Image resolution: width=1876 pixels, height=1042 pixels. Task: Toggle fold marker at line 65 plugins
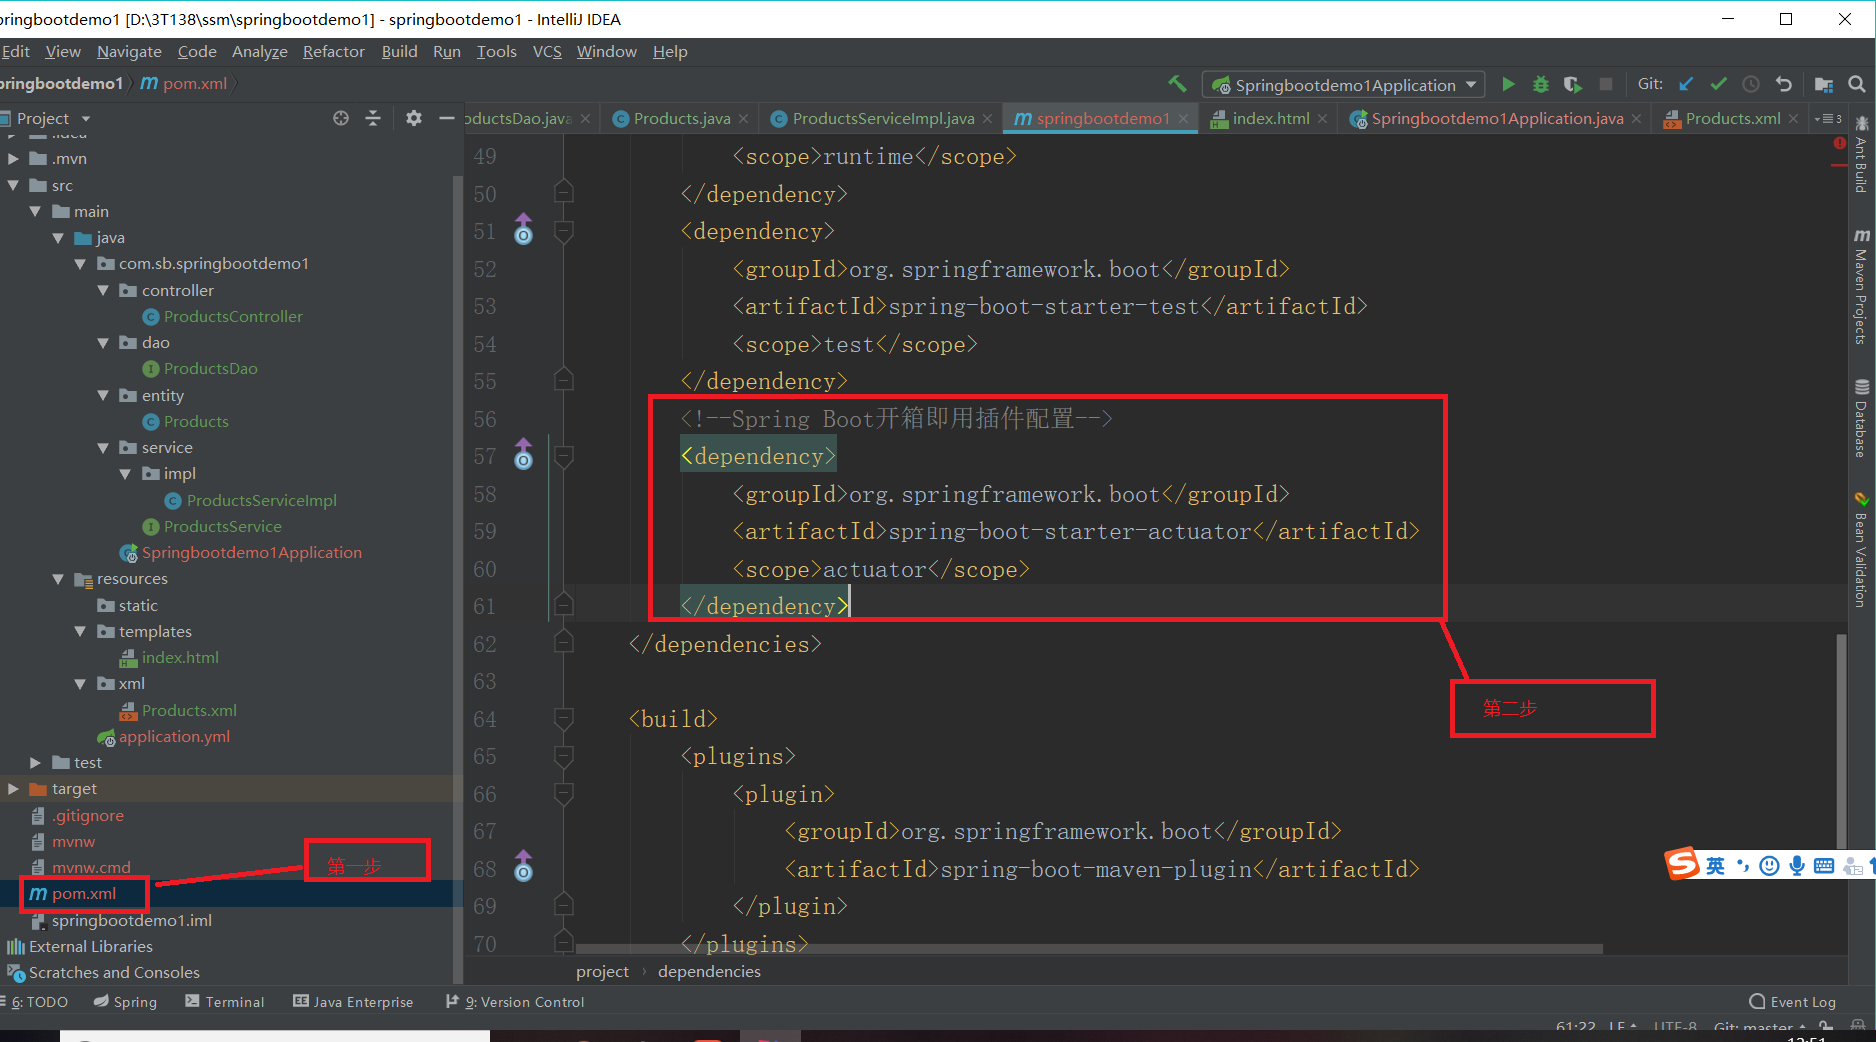pos(564,757)
